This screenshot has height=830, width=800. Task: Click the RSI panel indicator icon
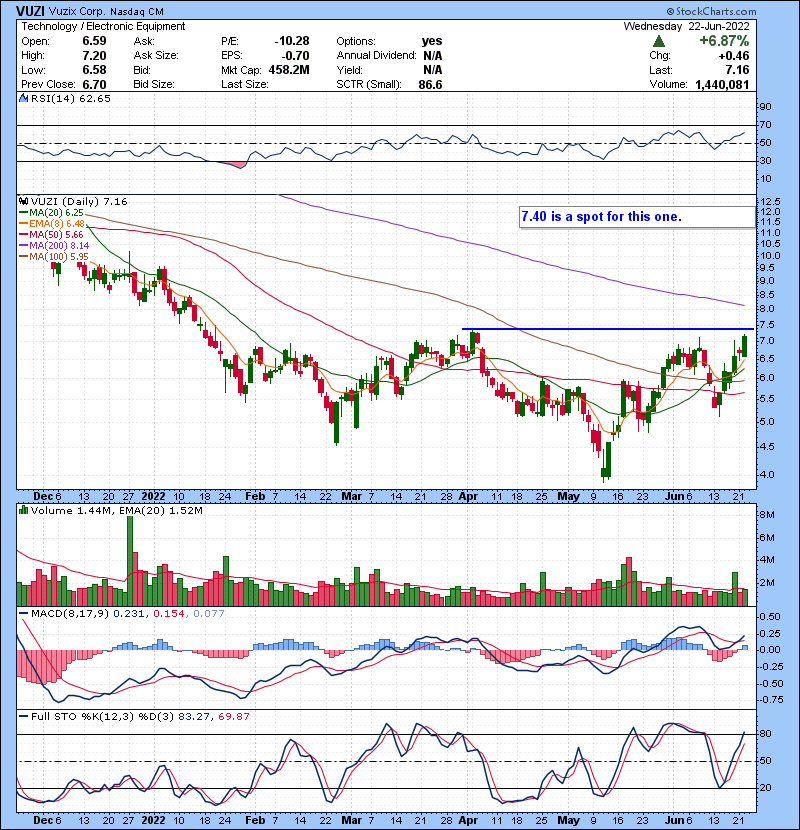tap(24, 98)
